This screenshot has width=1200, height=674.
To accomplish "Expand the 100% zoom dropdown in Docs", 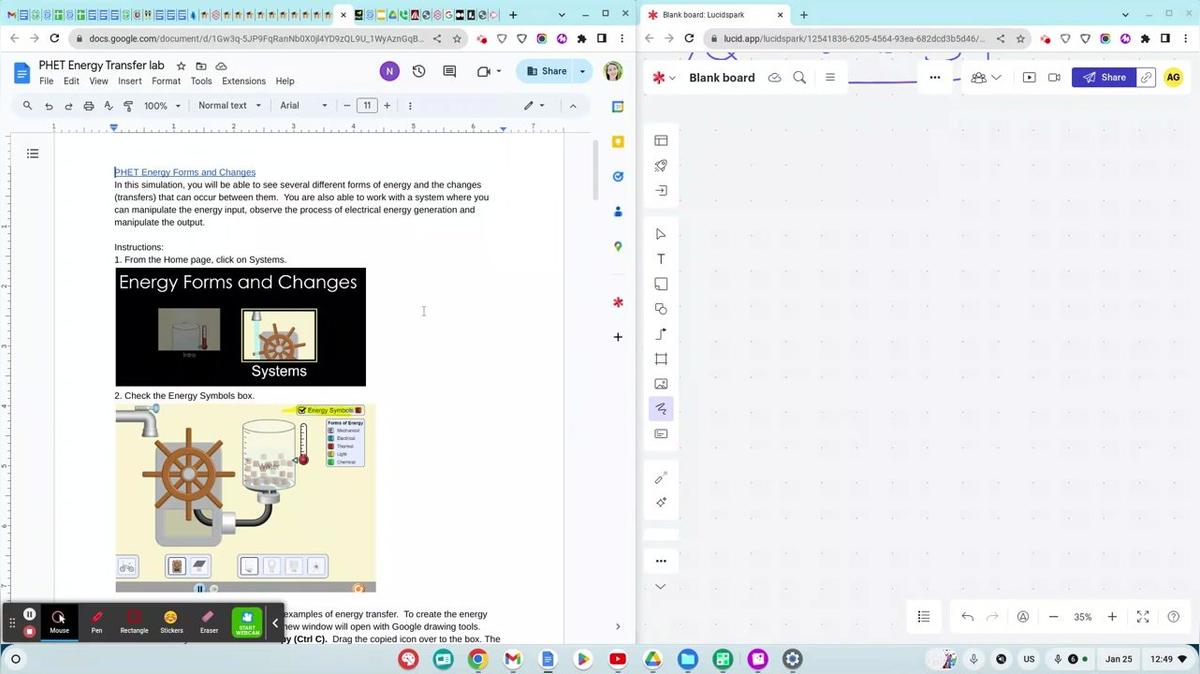I will point(163,106).
